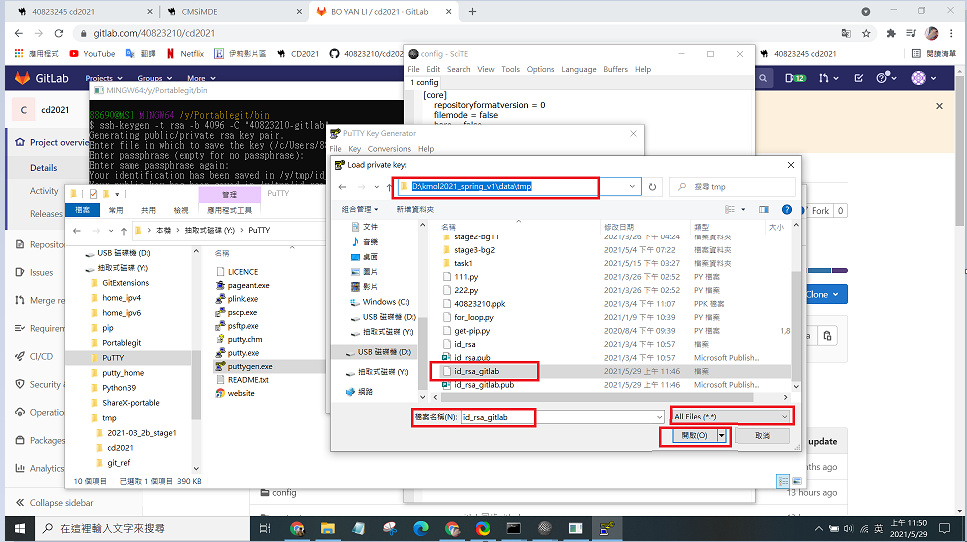Image resolution: width=967 pixels, height=542 pixels.
Task: Click copy URL icon beside Clone button
Action: click(827, 336)
